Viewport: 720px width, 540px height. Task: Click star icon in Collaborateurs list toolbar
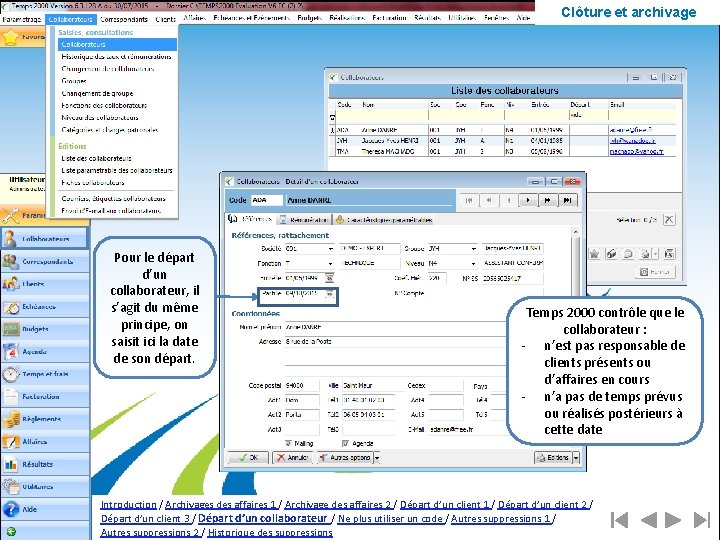coord(594,254)
